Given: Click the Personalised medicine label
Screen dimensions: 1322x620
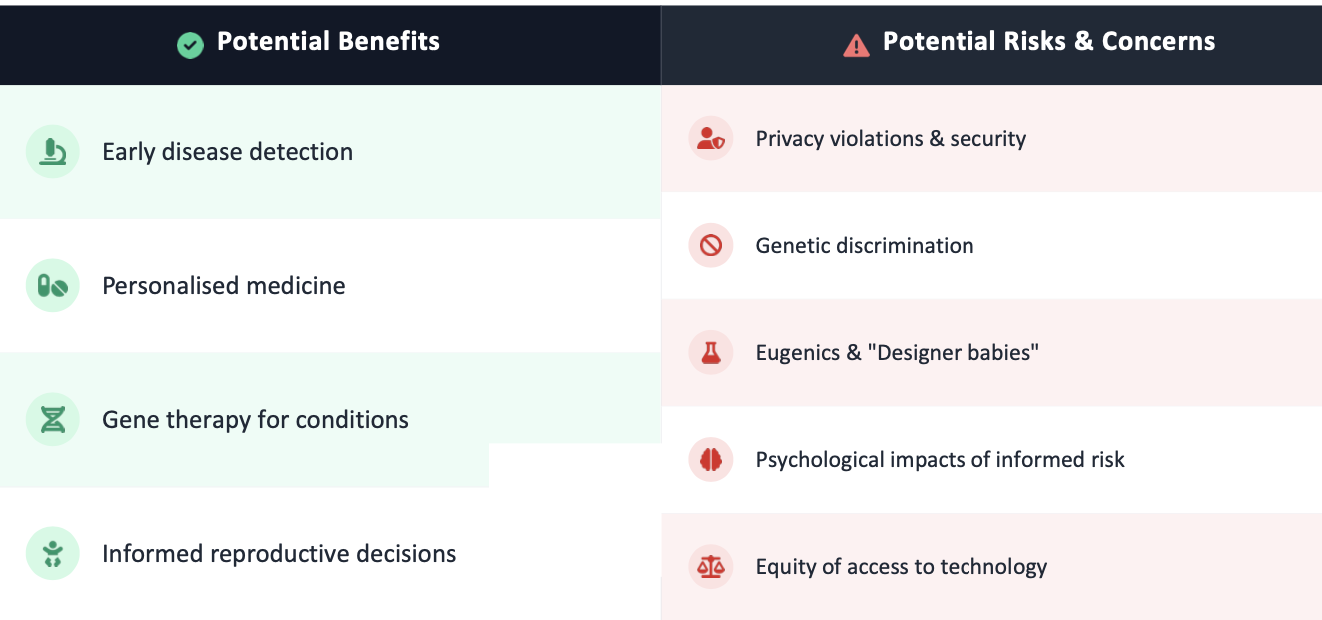Looking at the screenshot, I should (224, 286).
